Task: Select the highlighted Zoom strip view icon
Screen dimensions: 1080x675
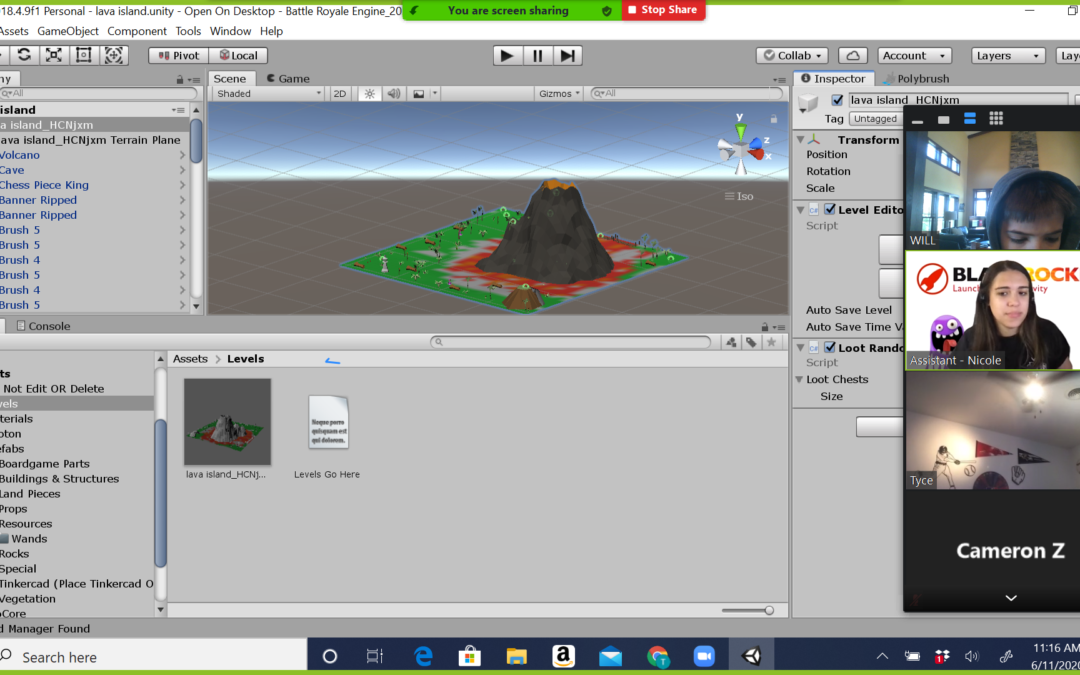Action: pyautogui.click(x=970, y=118)
